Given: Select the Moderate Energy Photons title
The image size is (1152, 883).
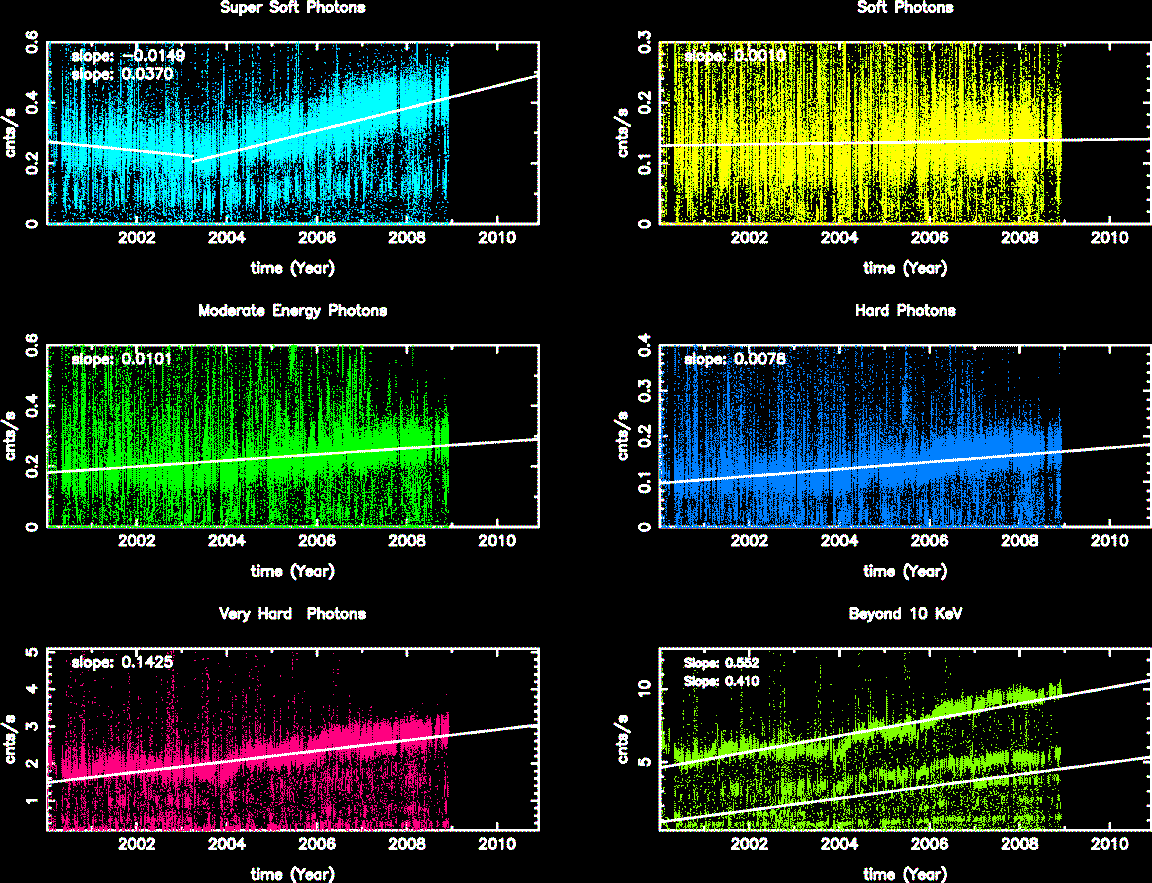Looking at the screenshot, I should pyautogui.click(x=292, y=310).
